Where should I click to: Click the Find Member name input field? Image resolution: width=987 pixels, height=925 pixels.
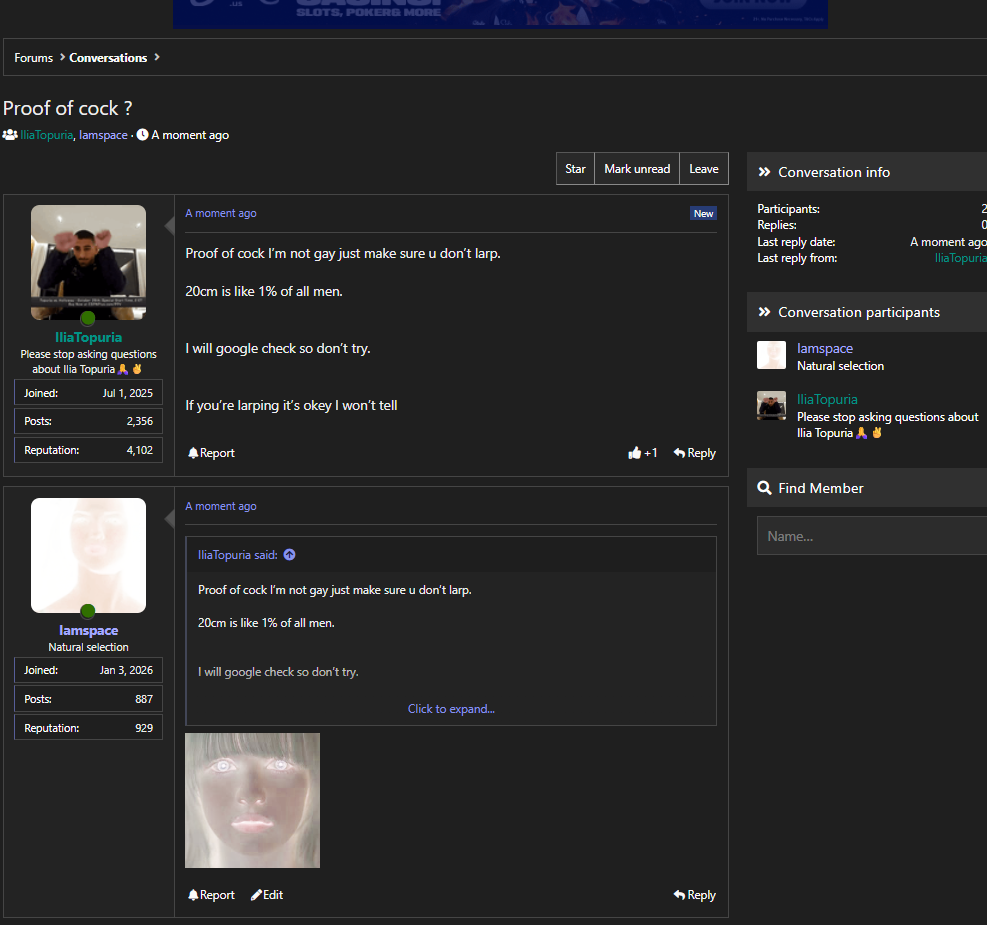872,536
